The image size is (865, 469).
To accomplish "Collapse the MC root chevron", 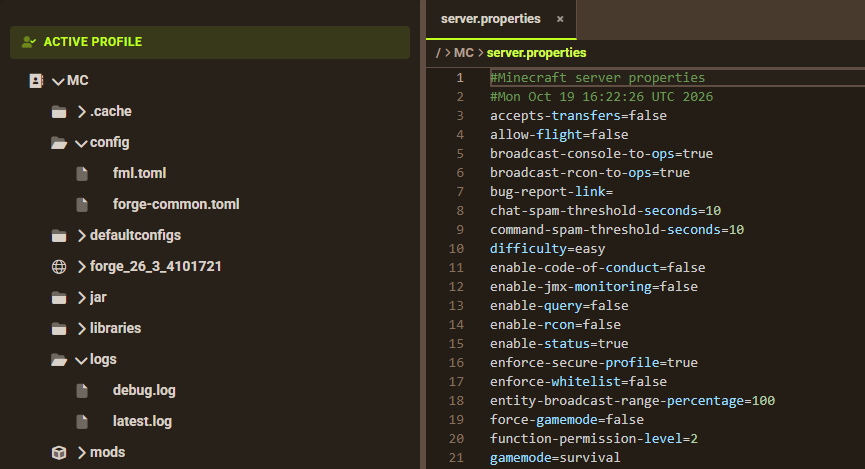I will (x=58, y=82).
